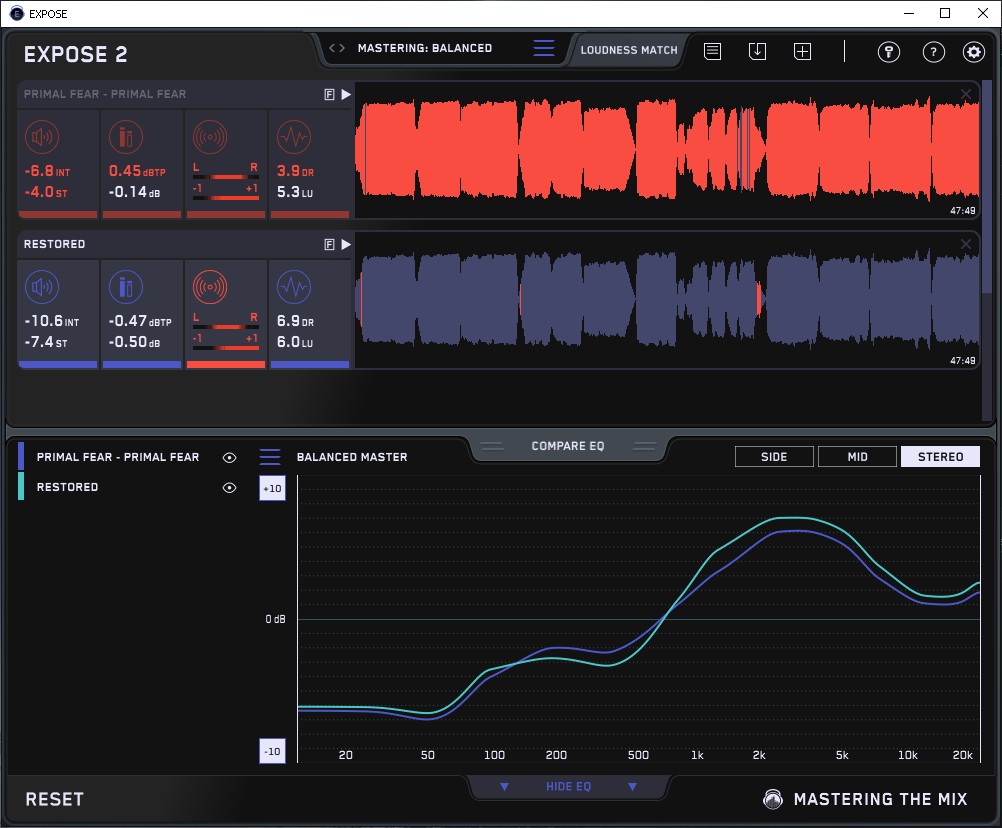Open the Balanced Master reference curve menu
Viewport: 1002px width, 828px height.
coord(270,457)
